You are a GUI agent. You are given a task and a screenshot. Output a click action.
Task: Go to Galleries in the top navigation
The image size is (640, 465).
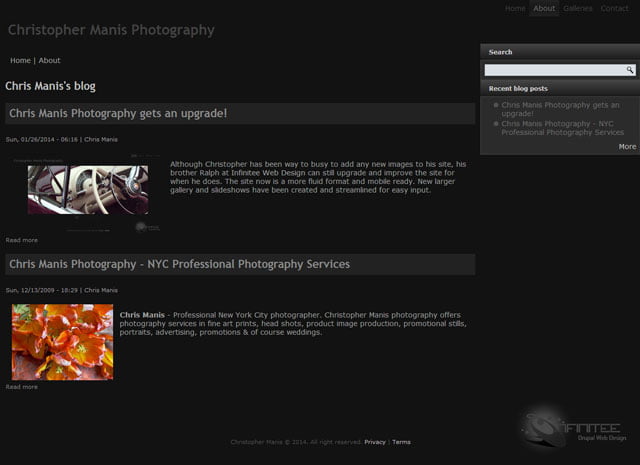(578, 9)
